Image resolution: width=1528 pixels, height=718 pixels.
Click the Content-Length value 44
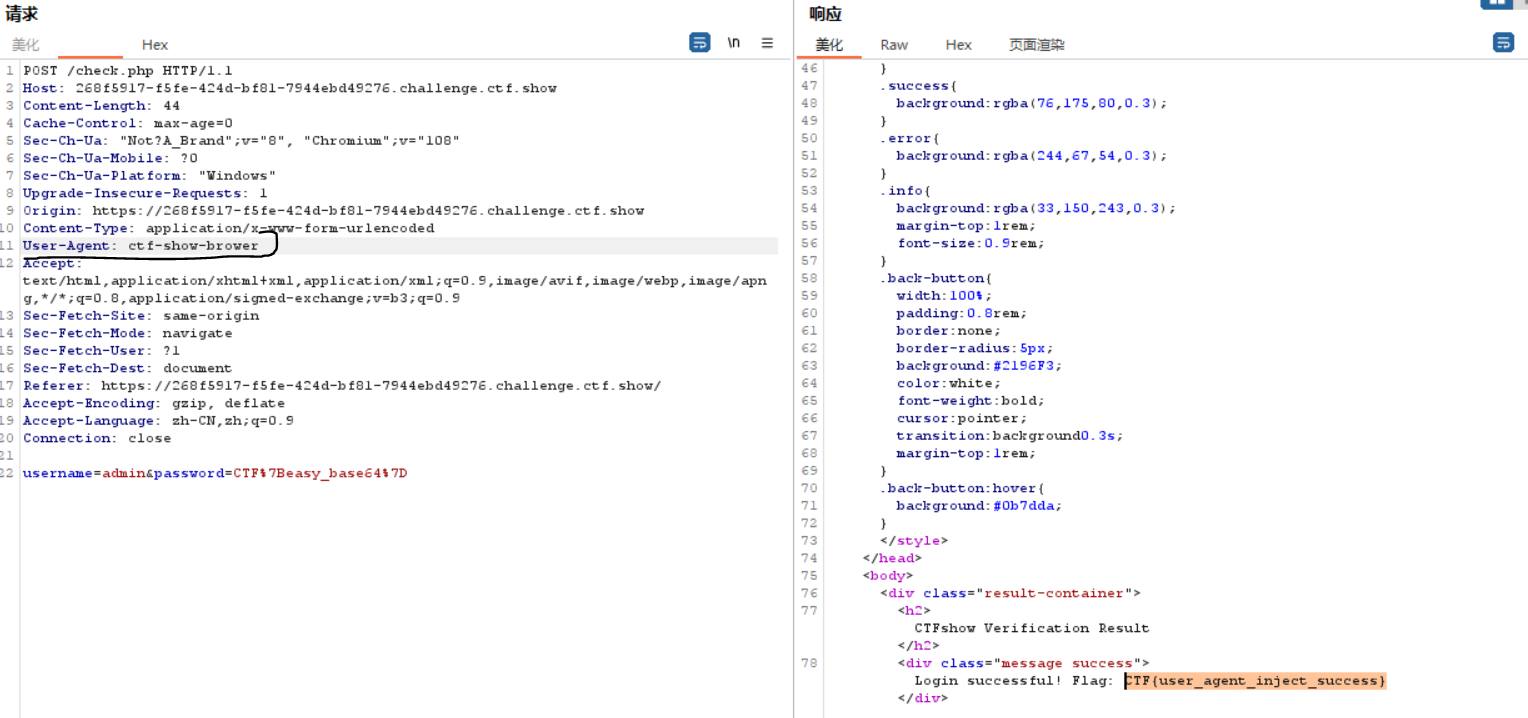pyautogui.click(x=171, y=106)
